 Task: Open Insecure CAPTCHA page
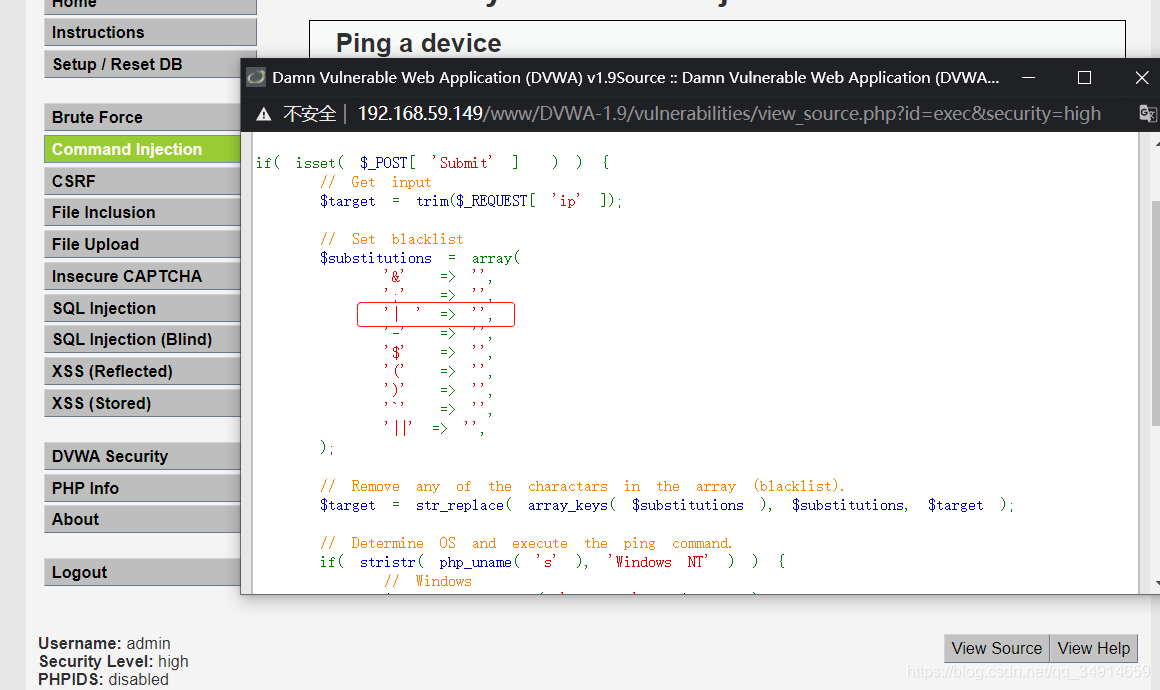[x=143, y=276]
